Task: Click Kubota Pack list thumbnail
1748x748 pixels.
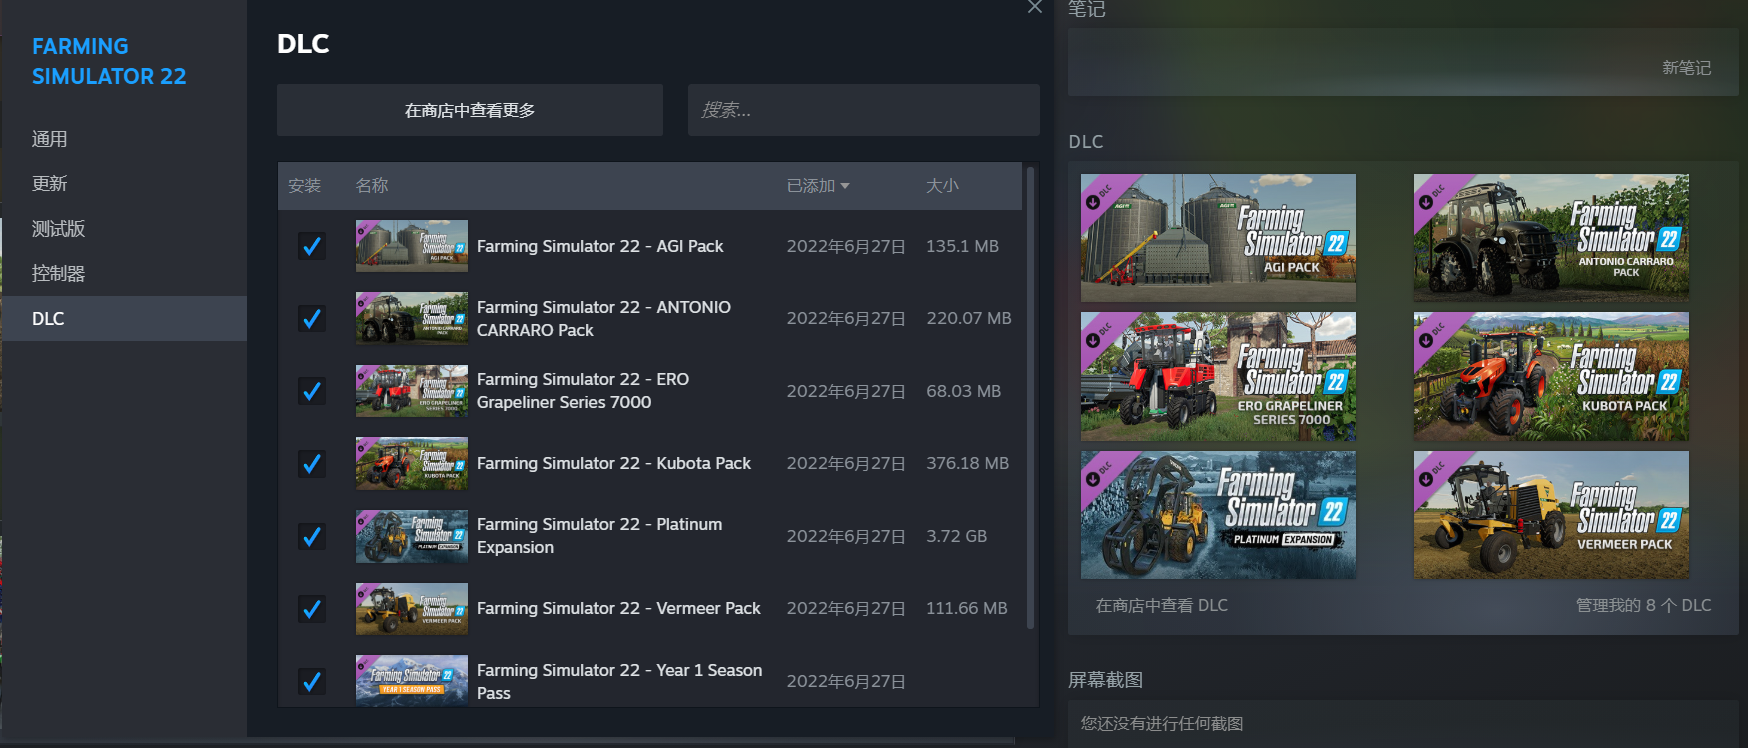Action: 412,463
